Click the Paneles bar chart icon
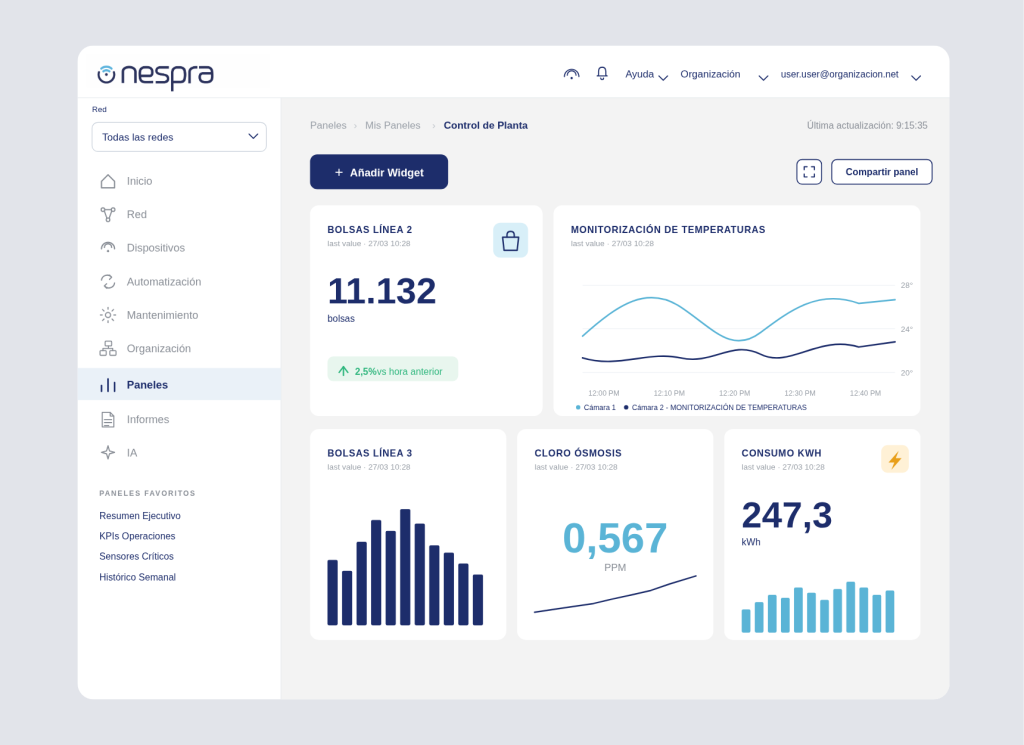 pos(108,385)
